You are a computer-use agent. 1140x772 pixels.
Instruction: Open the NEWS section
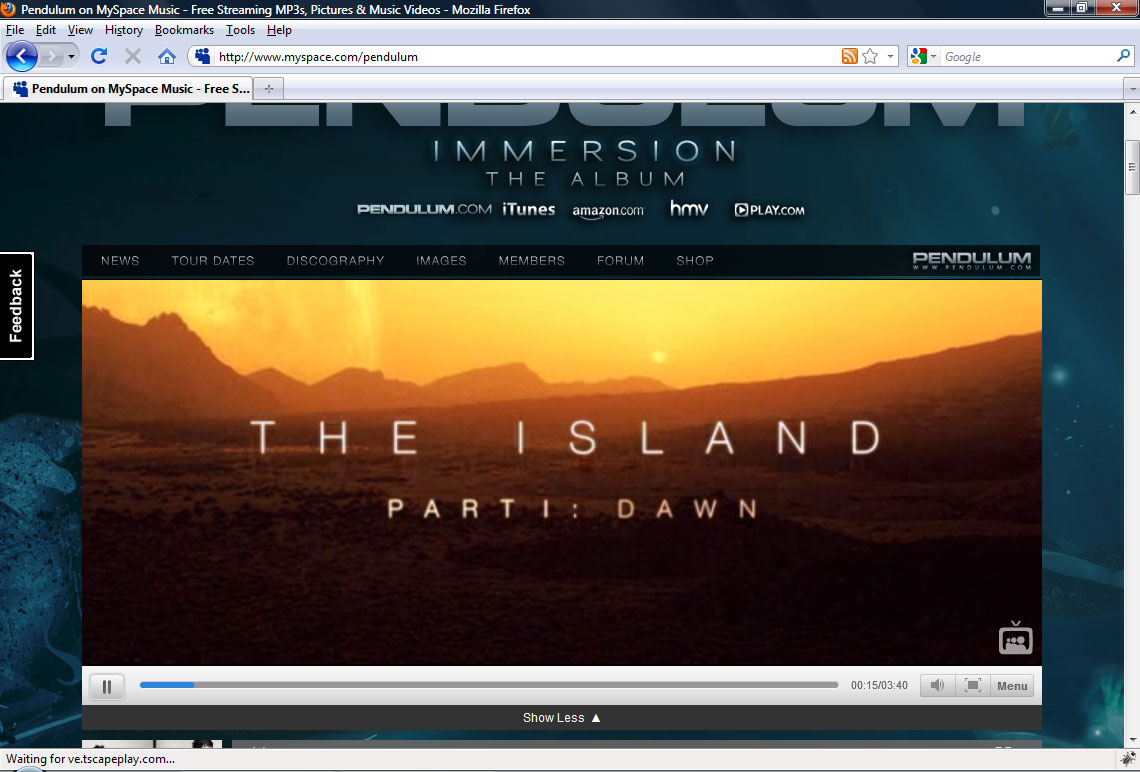[120, 260]
